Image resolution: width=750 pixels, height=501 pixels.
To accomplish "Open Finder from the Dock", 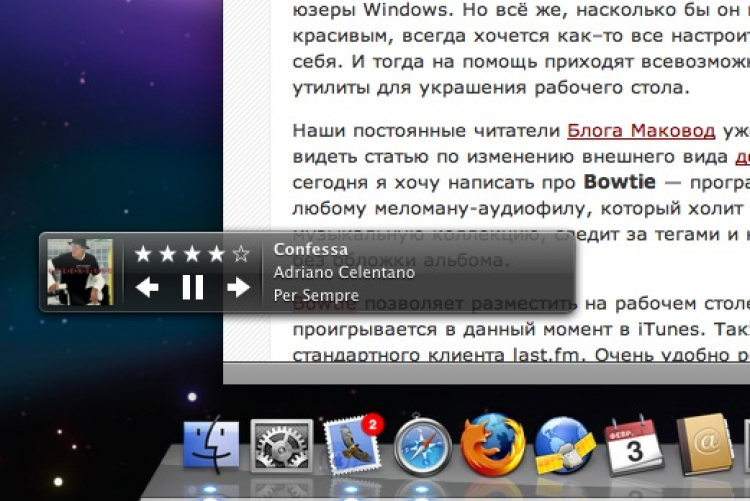I will [211, 445].
